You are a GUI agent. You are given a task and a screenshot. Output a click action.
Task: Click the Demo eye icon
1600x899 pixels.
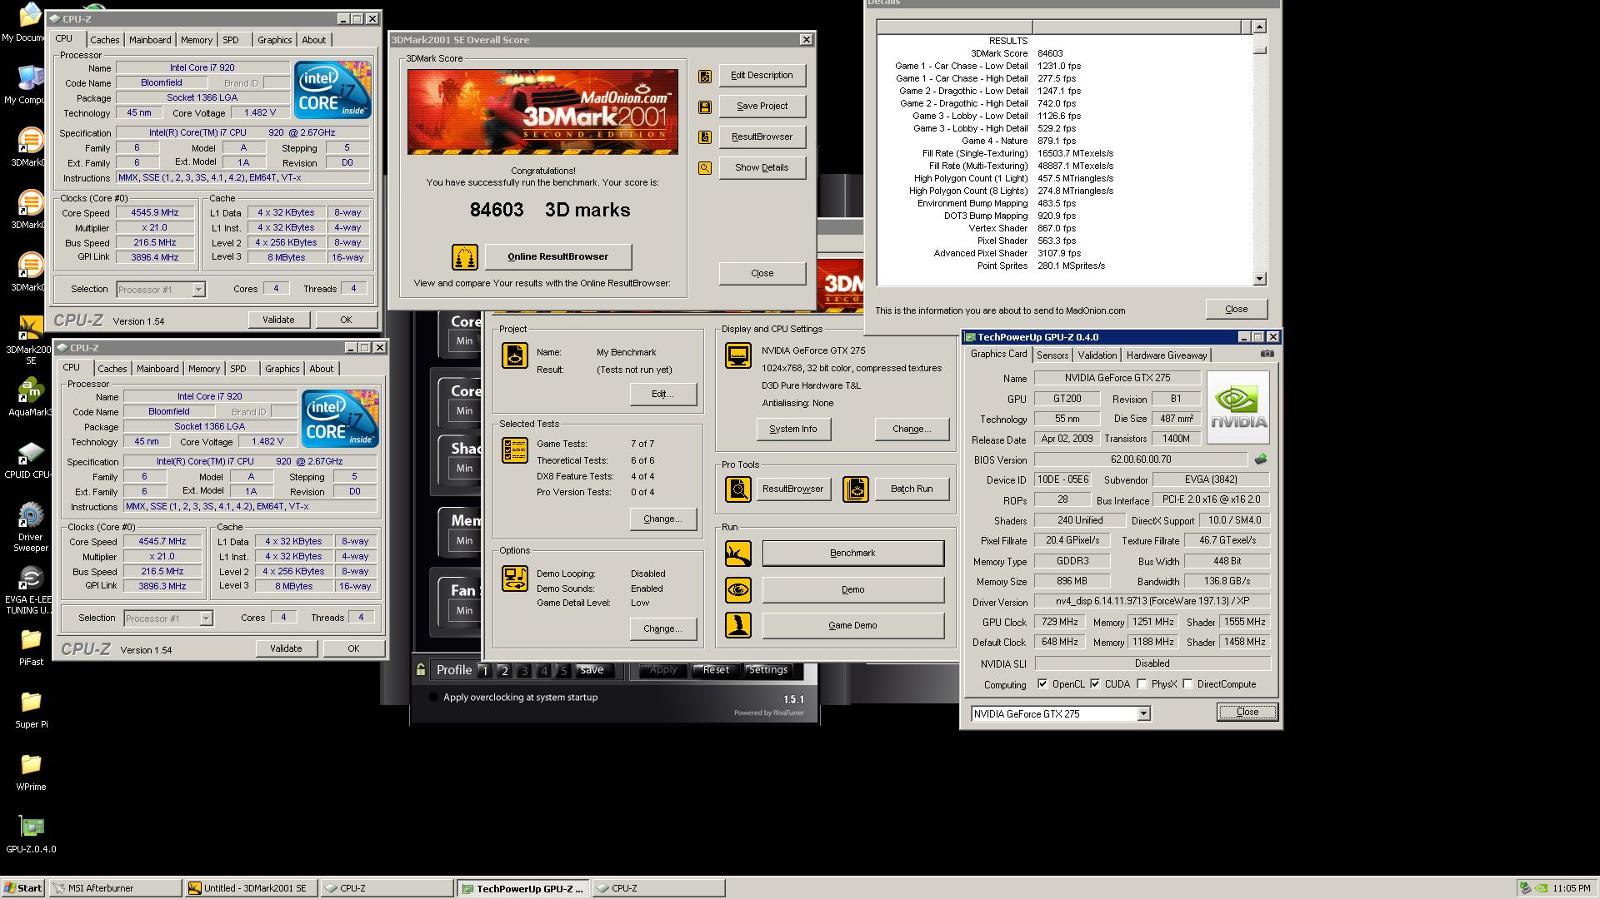[738, 589]
